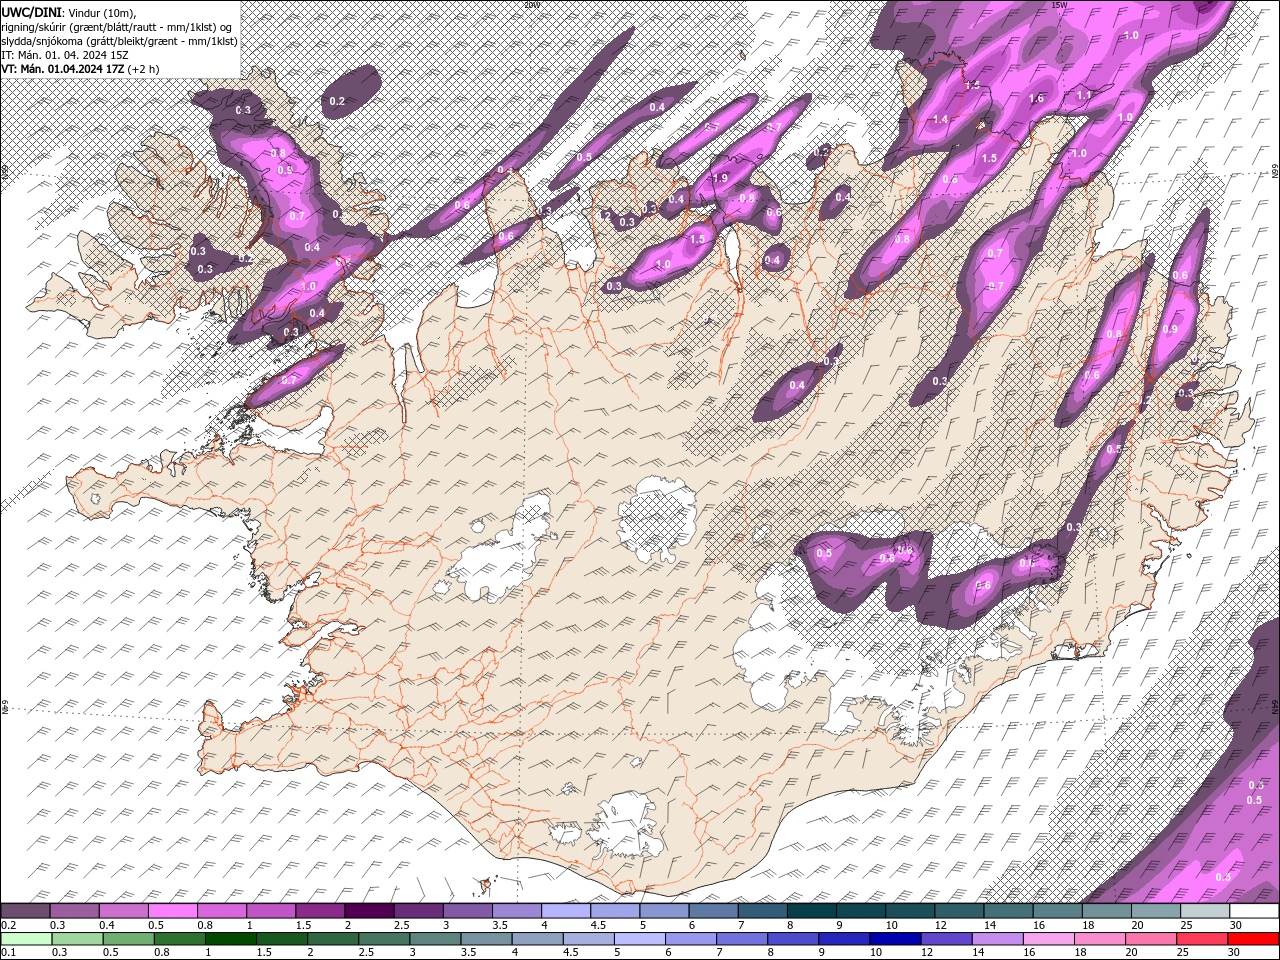
Task: Pick the deep purple 2 swatch in the upper snow legend
Action: pyautogui.click(x=369, y=911)
